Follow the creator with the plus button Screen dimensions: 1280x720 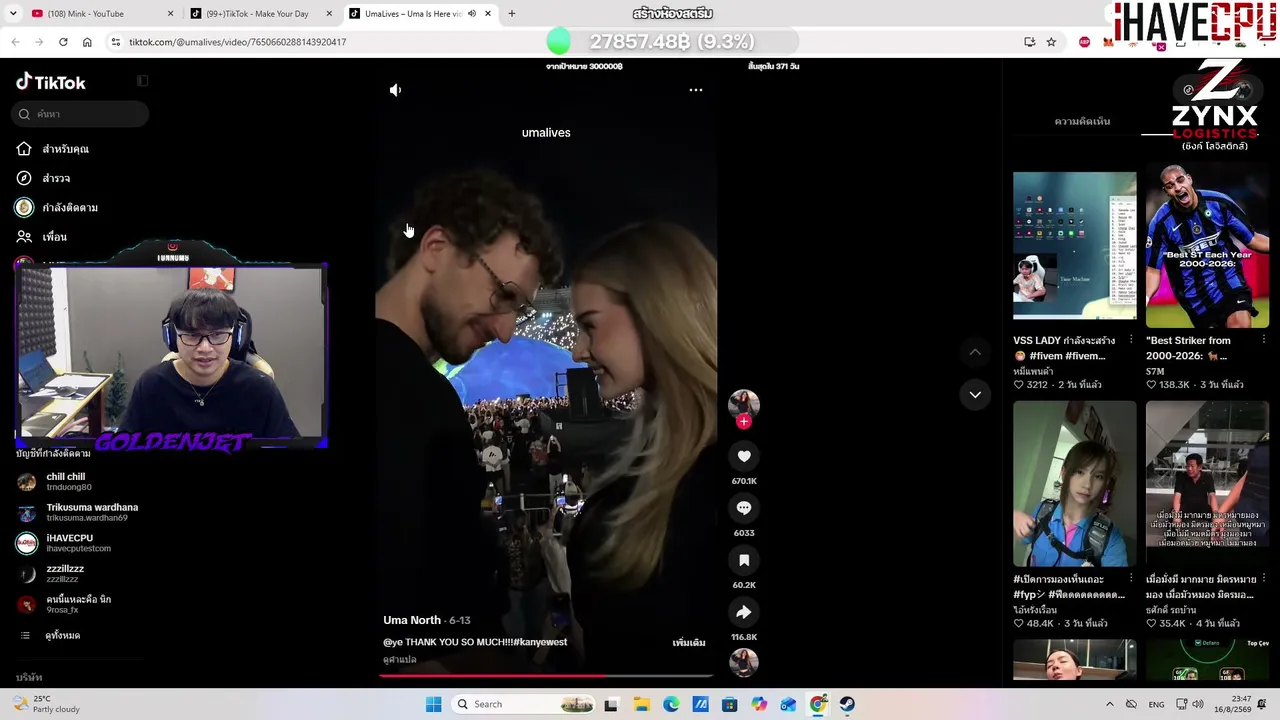pyautogui.click(x=743, y=422)
